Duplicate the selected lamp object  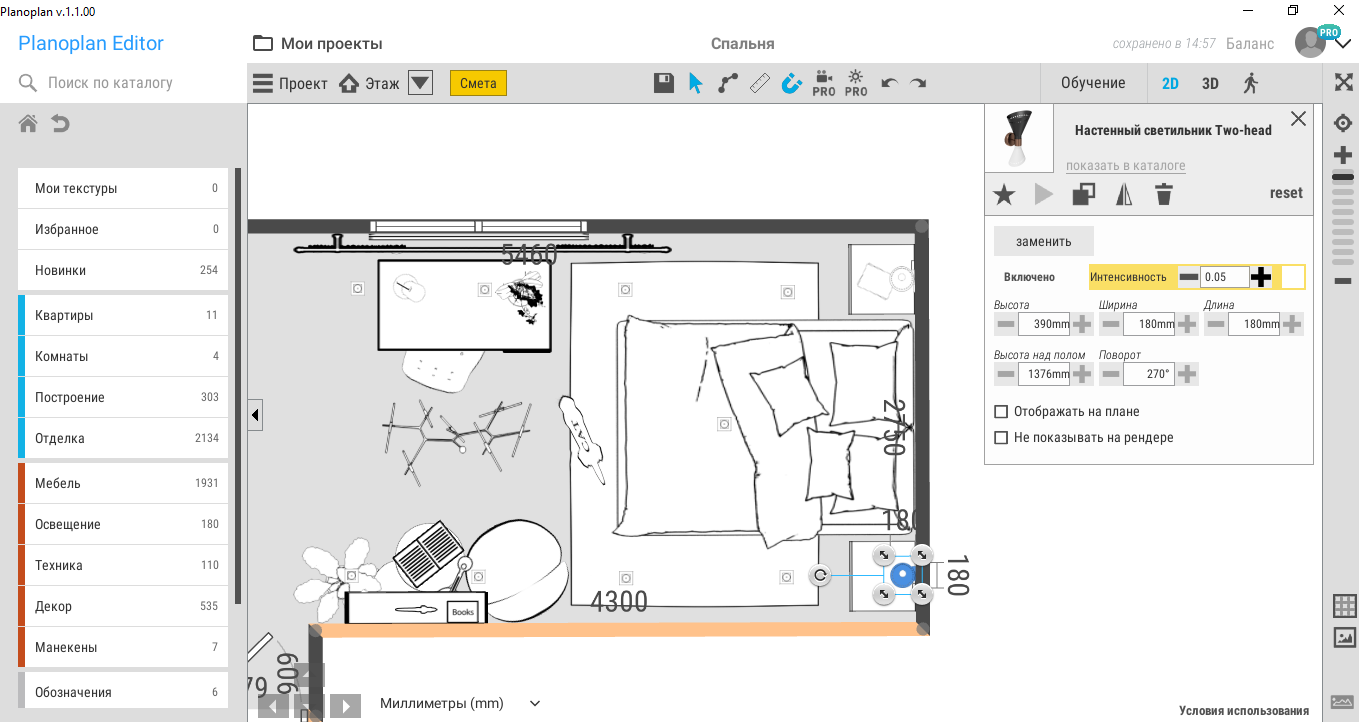pyautogui.click(x=1083, y=194)
